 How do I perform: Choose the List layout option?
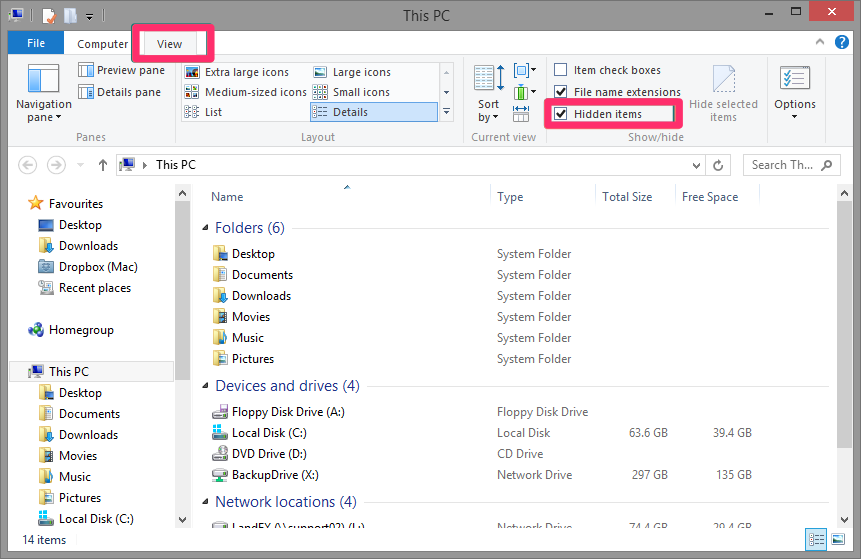click(x=203, y=112)
